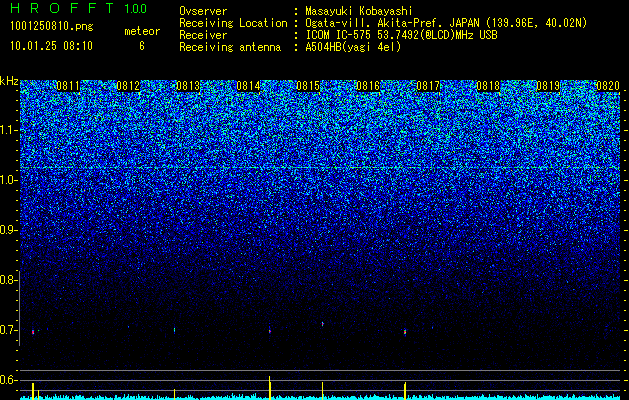The width and height of the screenshot is (629, 400).
Task: Click the 0813 time marker
Action: [188, 86]
